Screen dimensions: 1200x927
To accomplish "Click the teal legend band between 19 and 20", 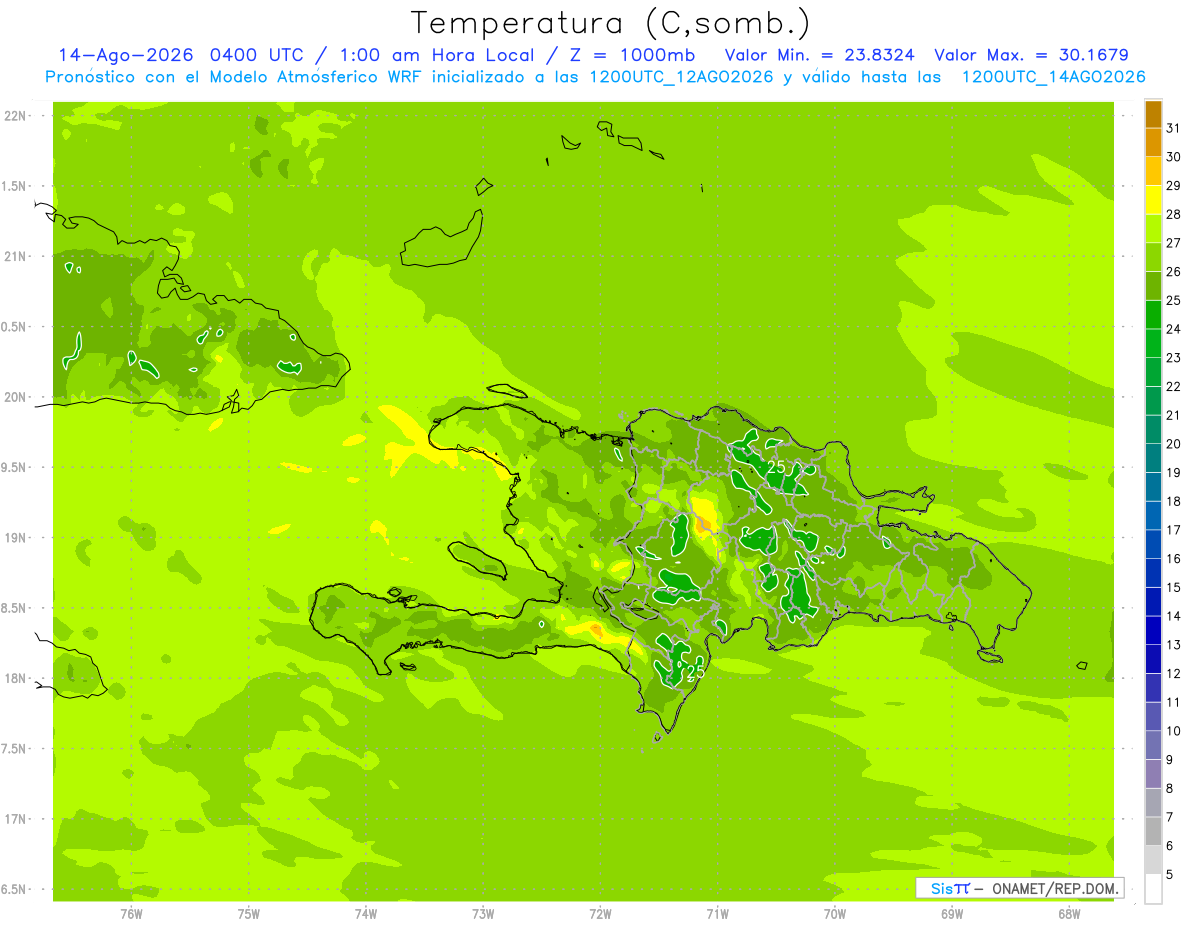I will pos(1153,458).
